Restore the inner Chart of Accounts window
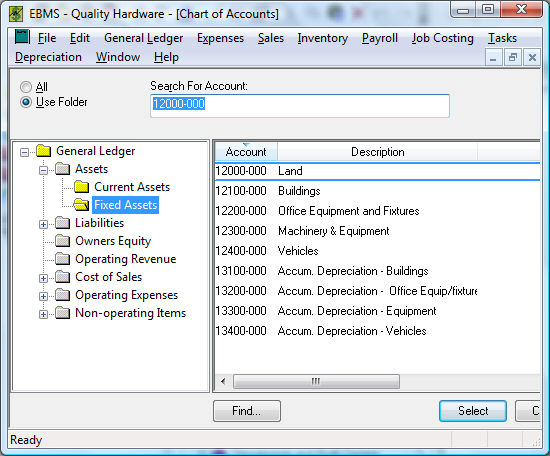The image size is (550, 456). tap(513, 57)
